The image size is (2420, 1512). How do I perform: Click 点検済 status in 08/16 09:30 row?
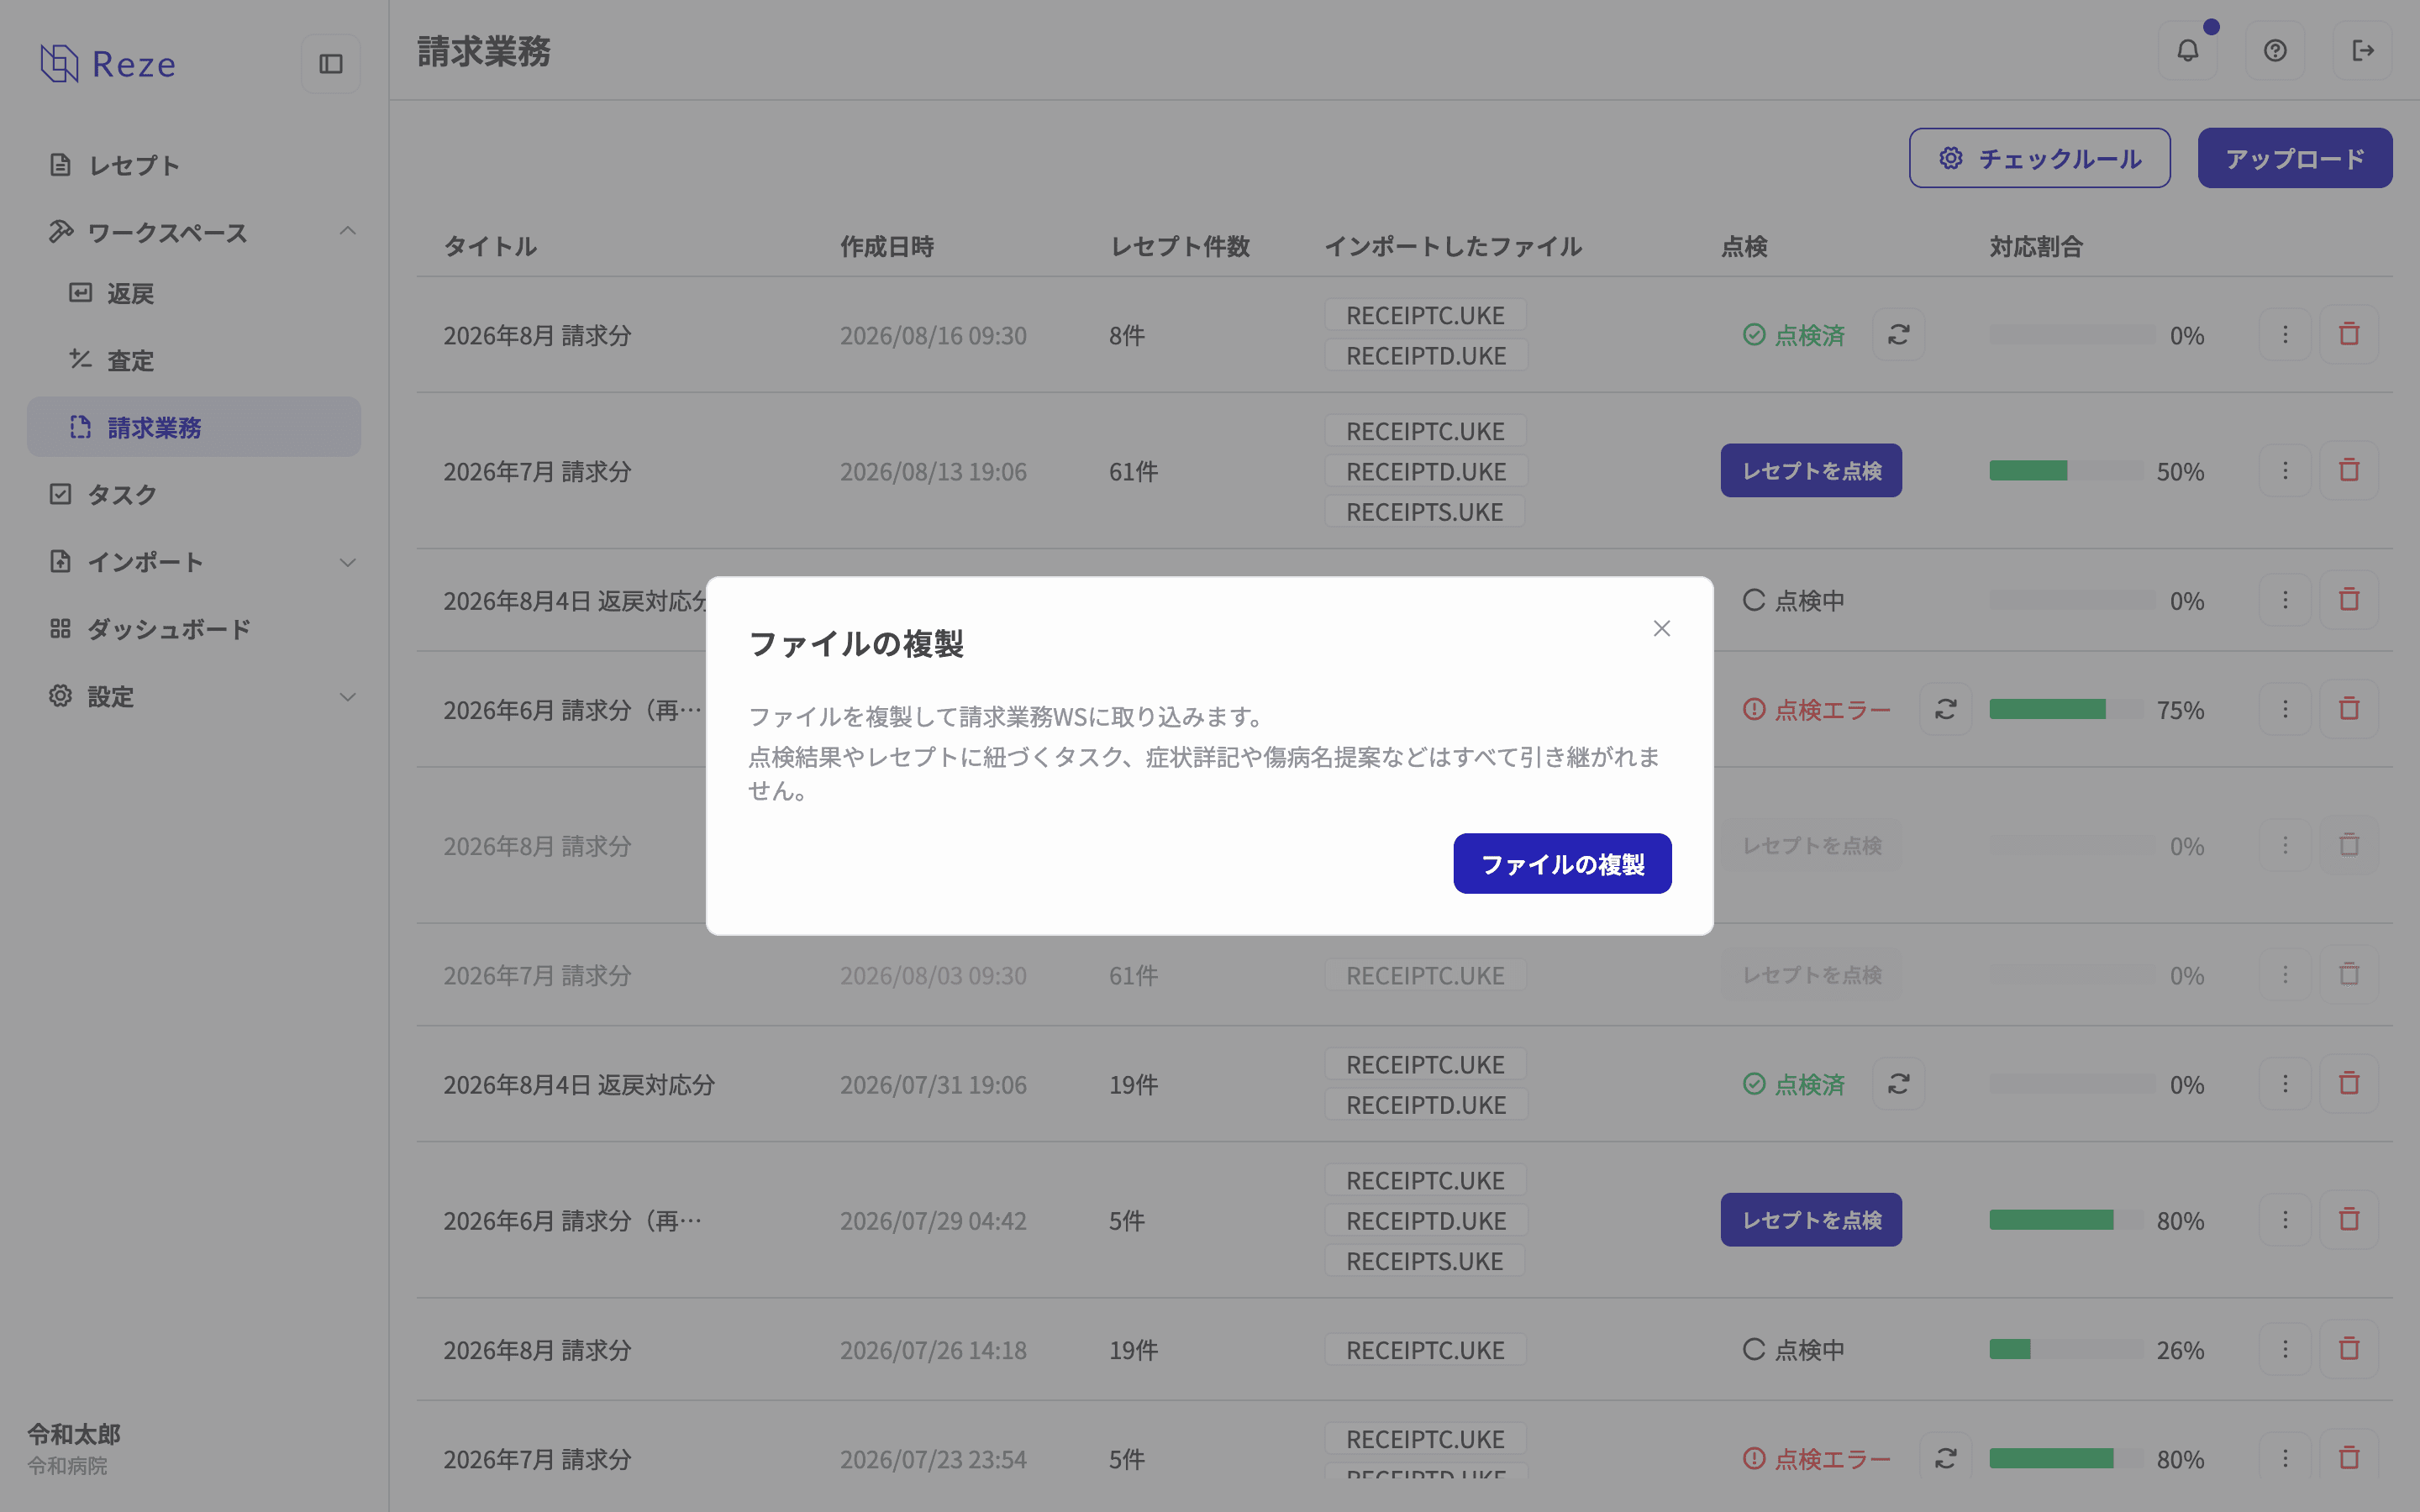pos(1793,335)
